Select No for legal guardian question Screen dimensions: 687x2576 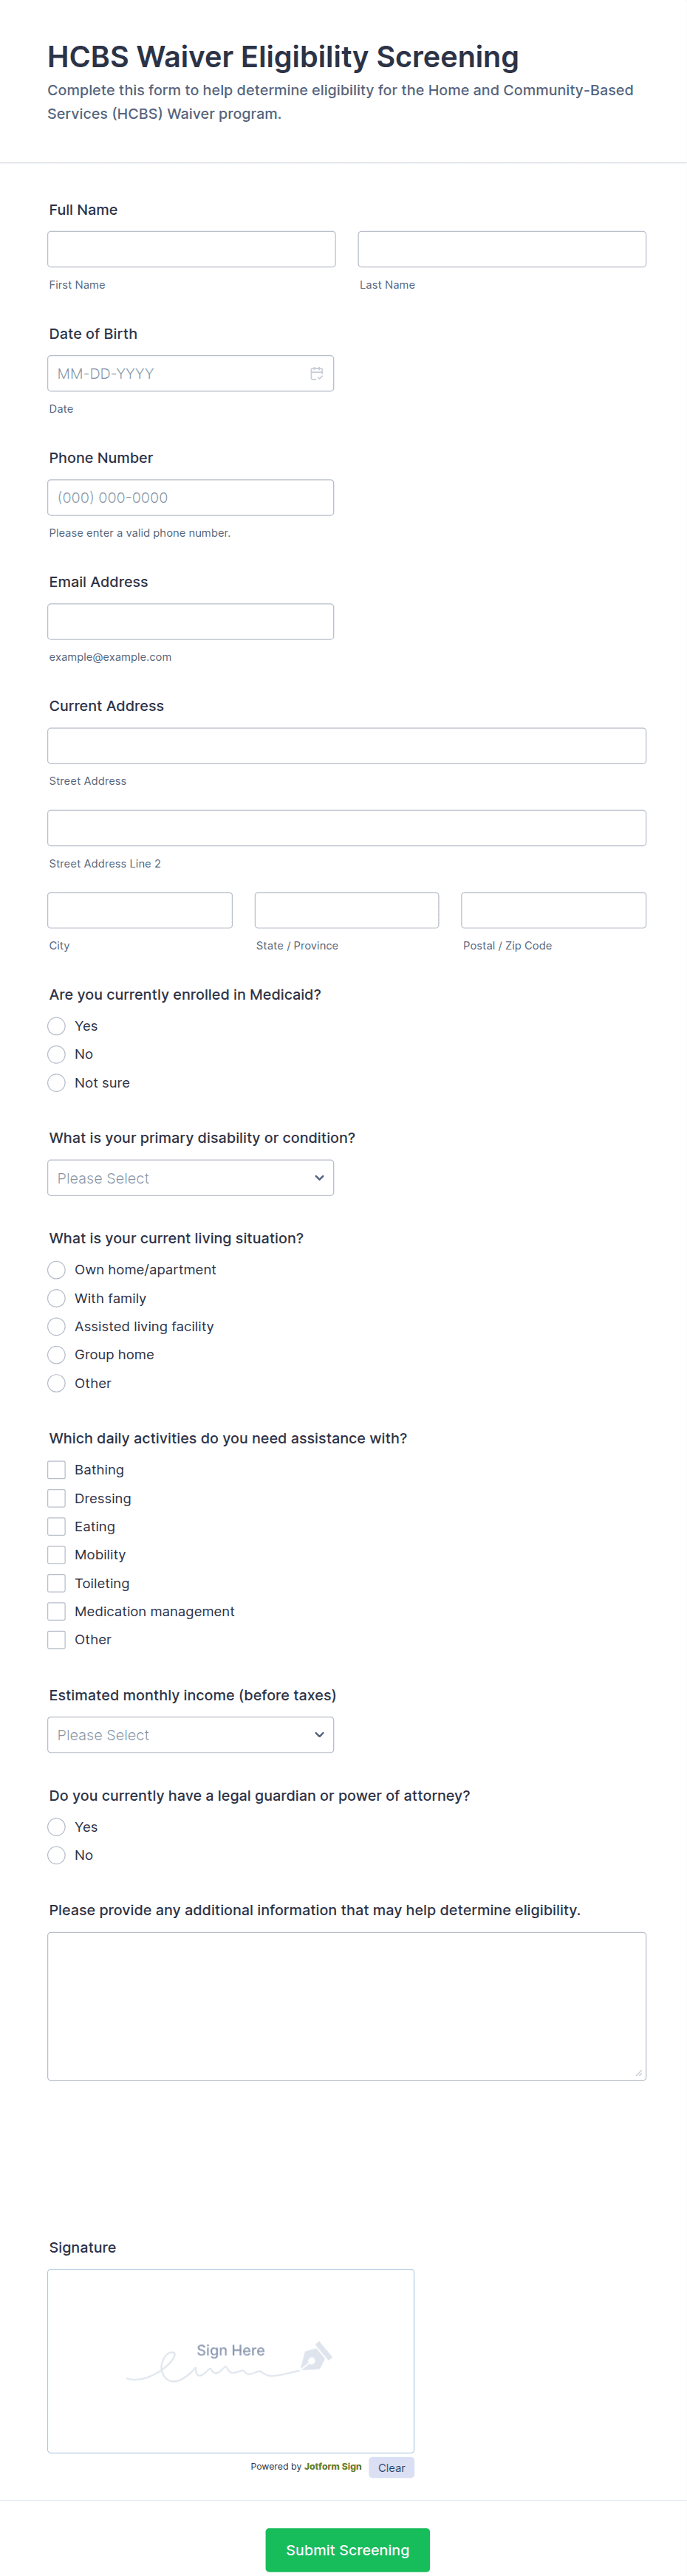pos(57,1855)
